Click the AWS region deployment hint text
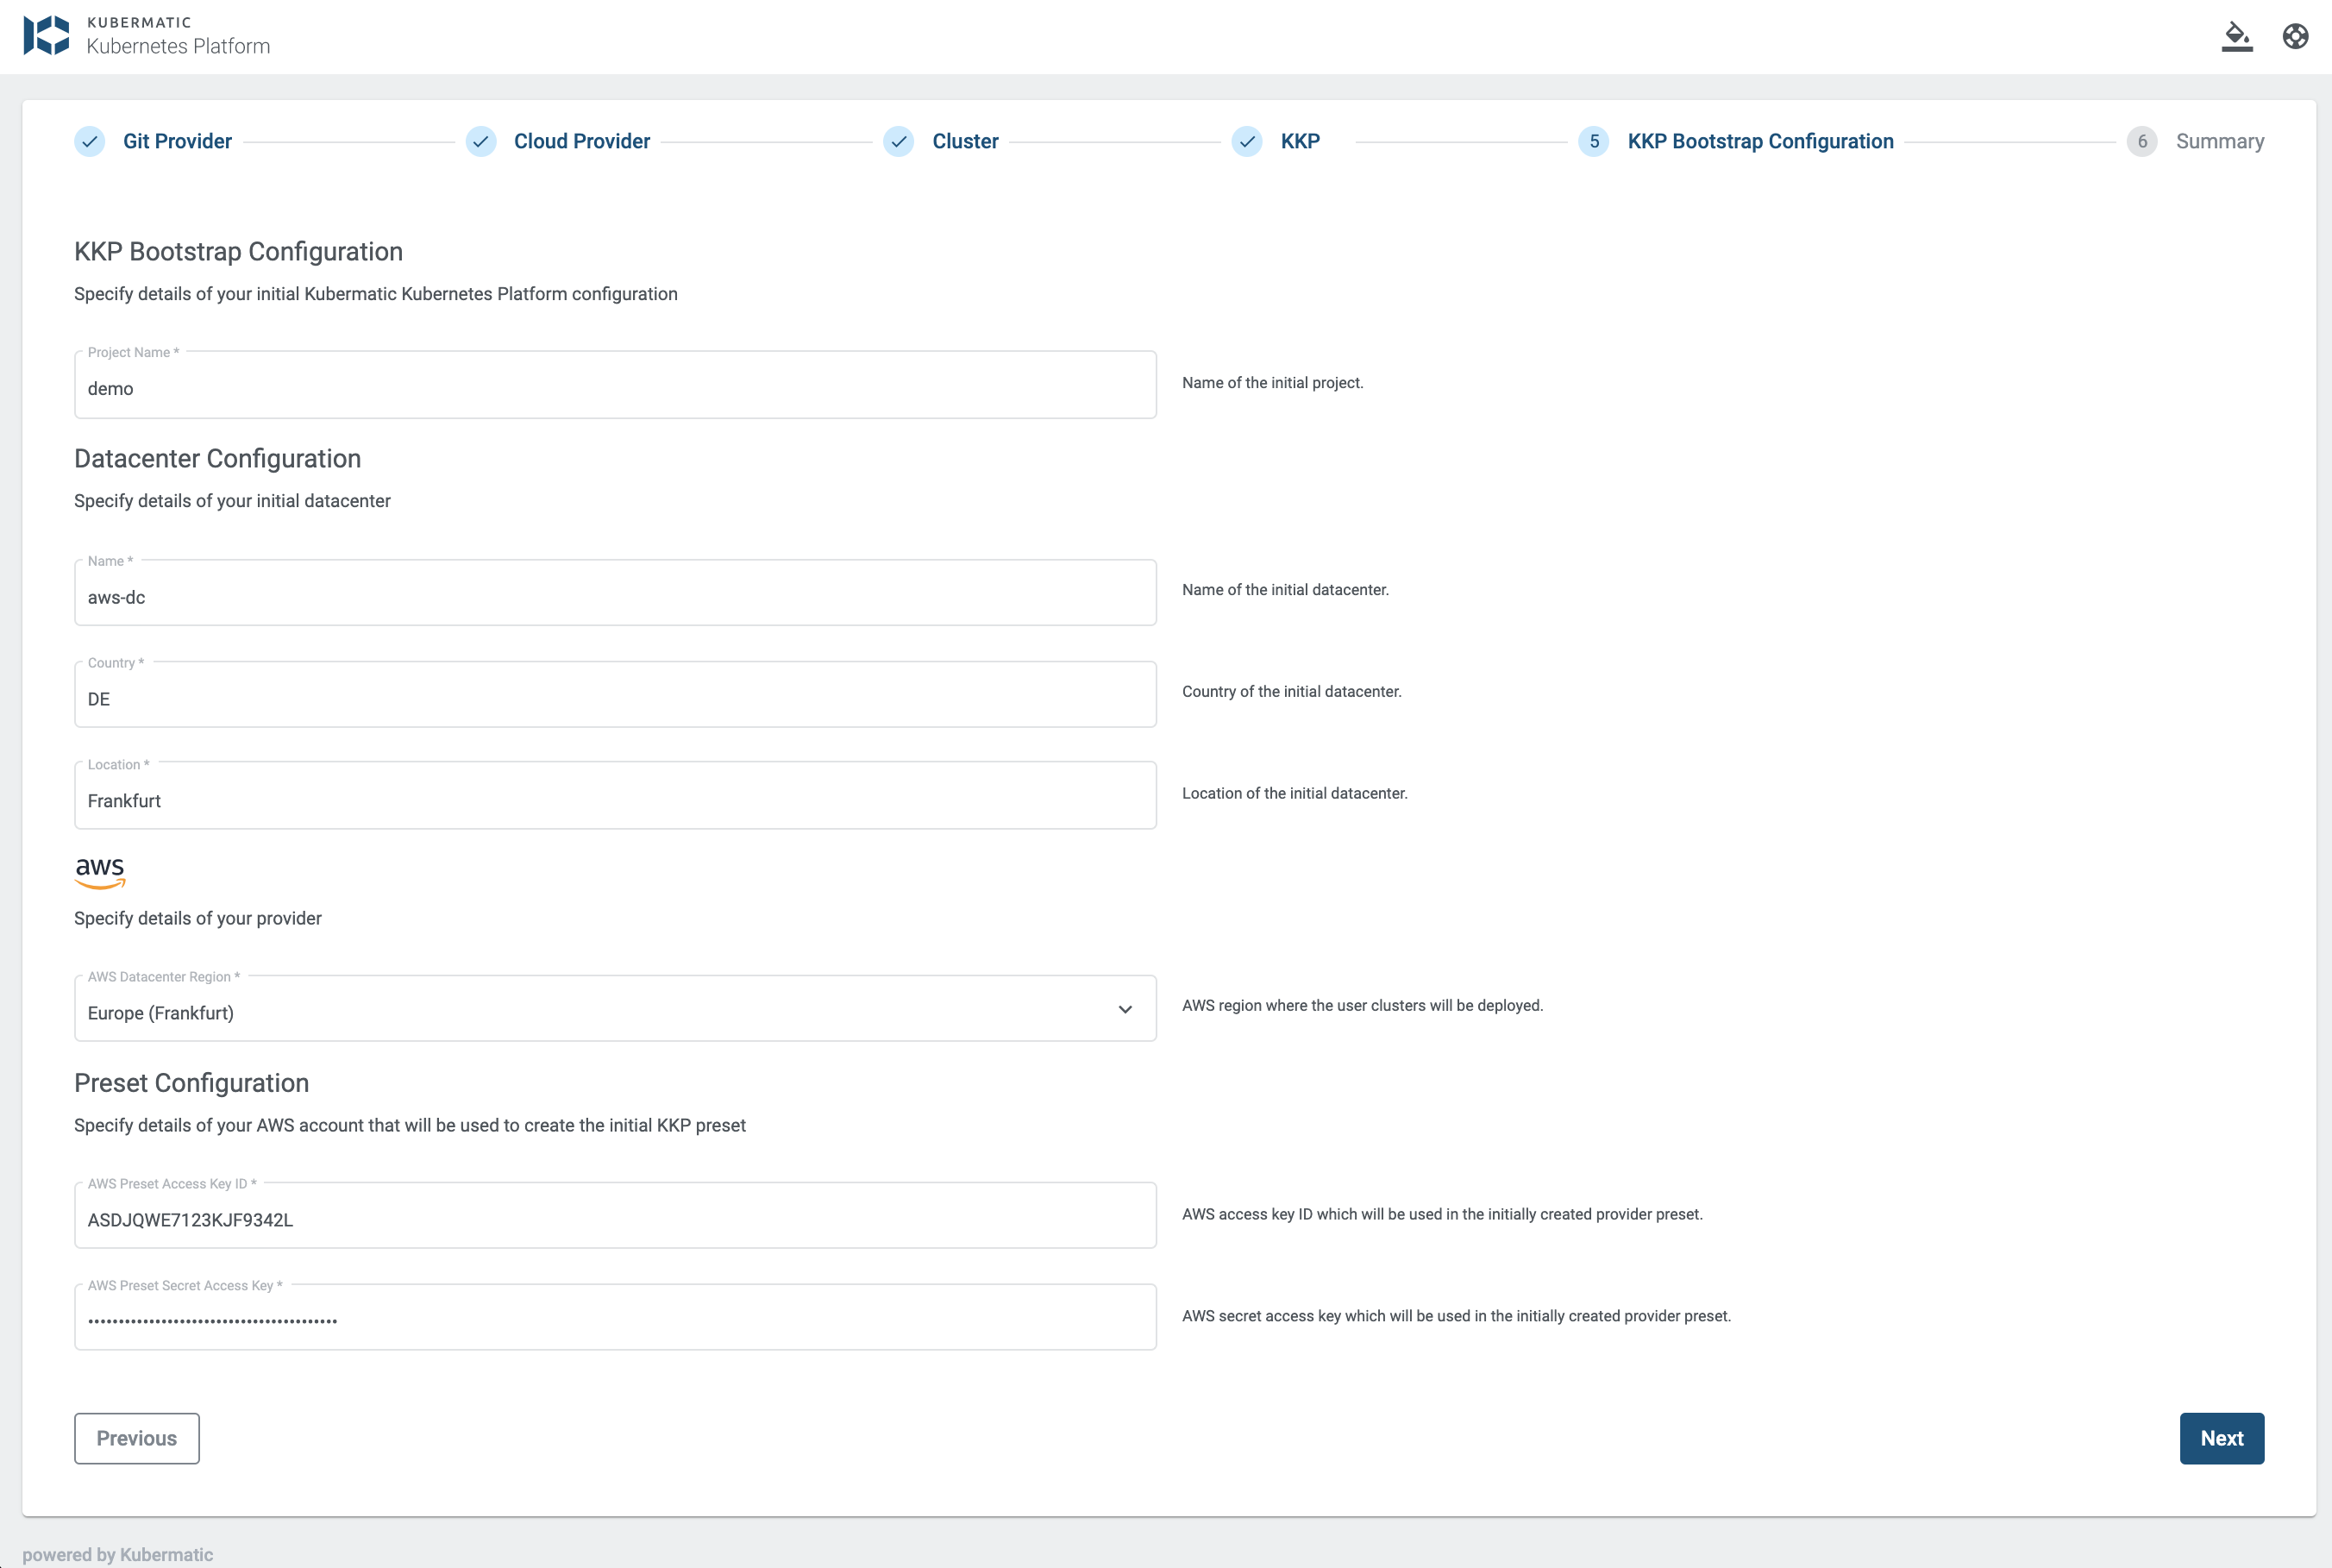 1362,1006
